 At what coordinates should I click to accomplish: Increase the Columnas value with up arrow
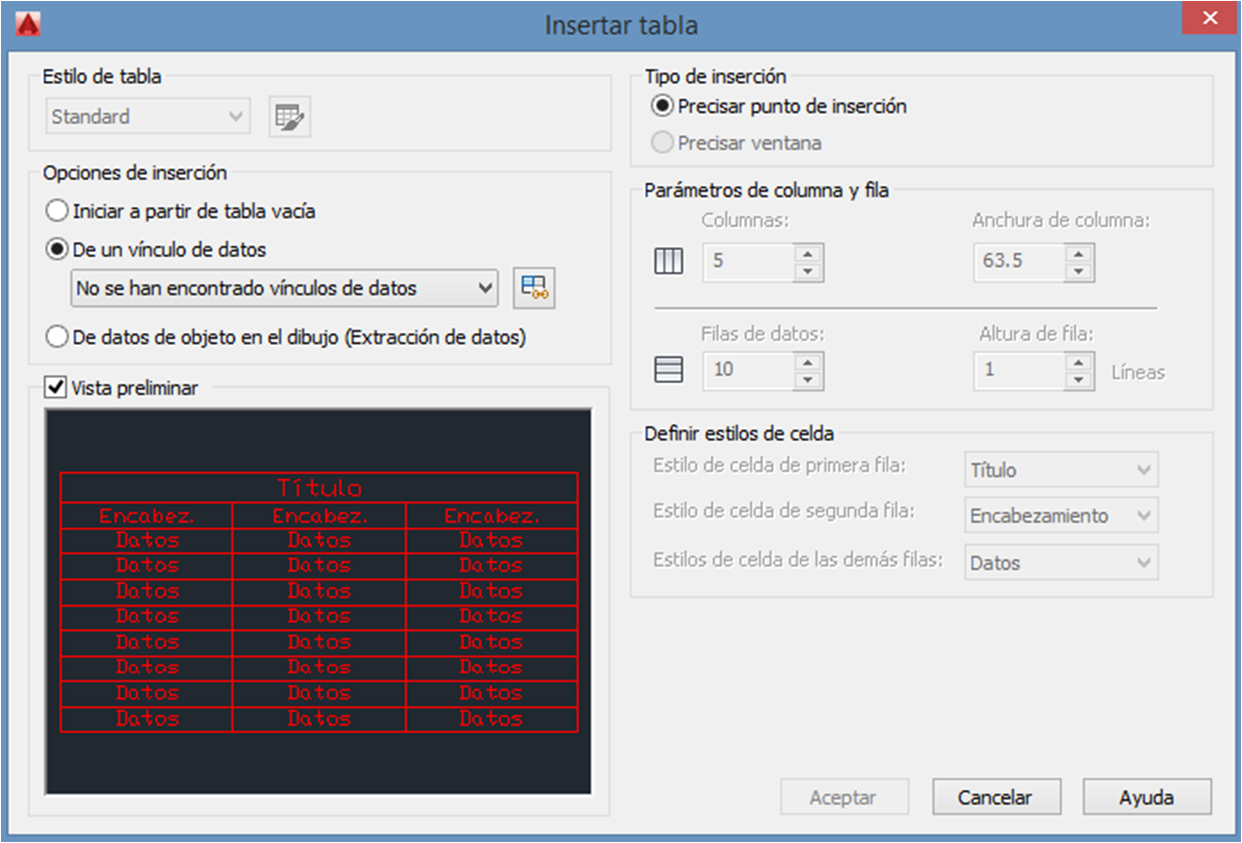[808, 252]
